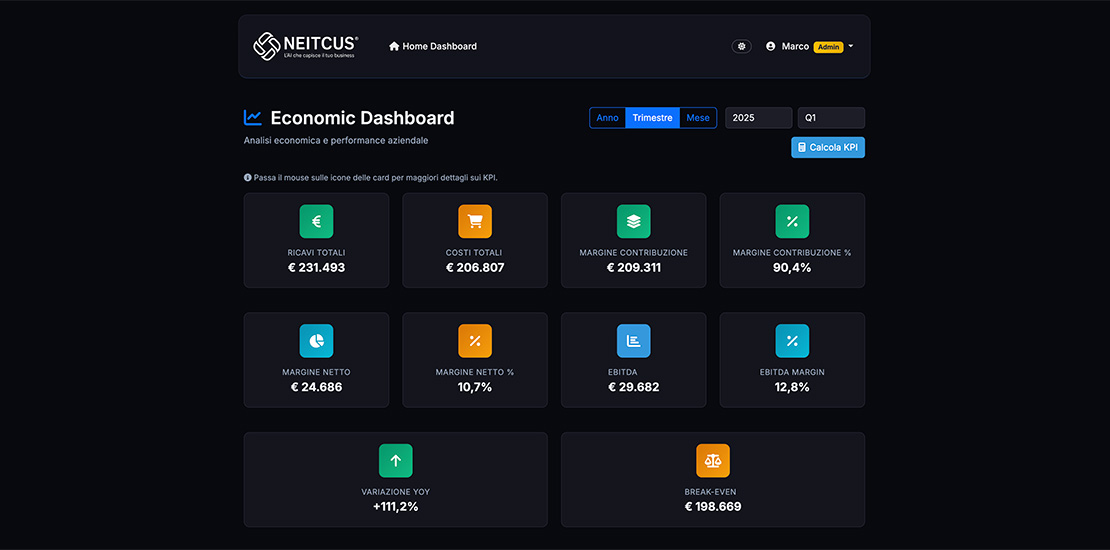Click the info icon before the hint text

(248, 178)
